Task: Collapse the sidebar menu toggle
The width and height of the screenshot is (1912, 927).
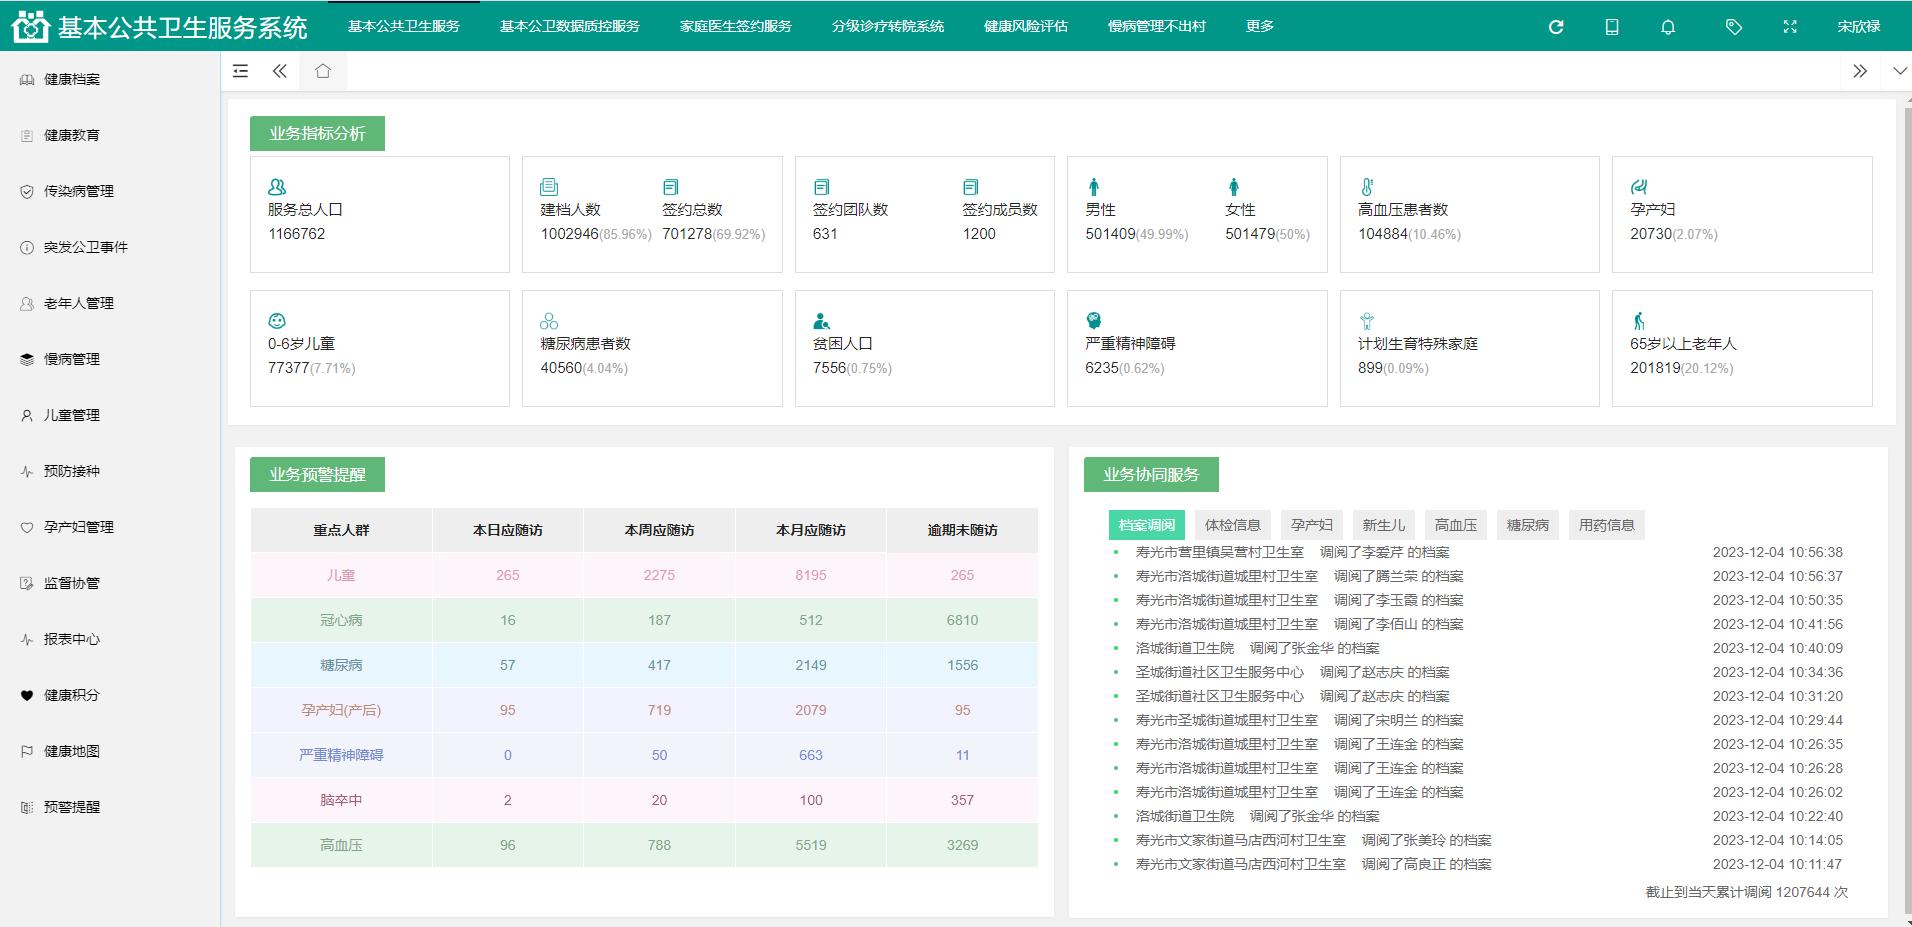Action: [x=240, y=71]
